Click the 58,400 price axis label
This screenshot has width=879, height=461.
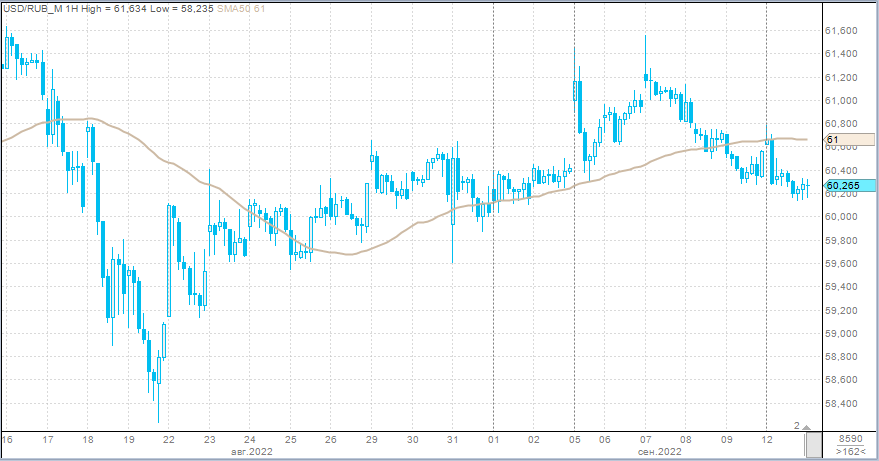(x=842, y=404)
